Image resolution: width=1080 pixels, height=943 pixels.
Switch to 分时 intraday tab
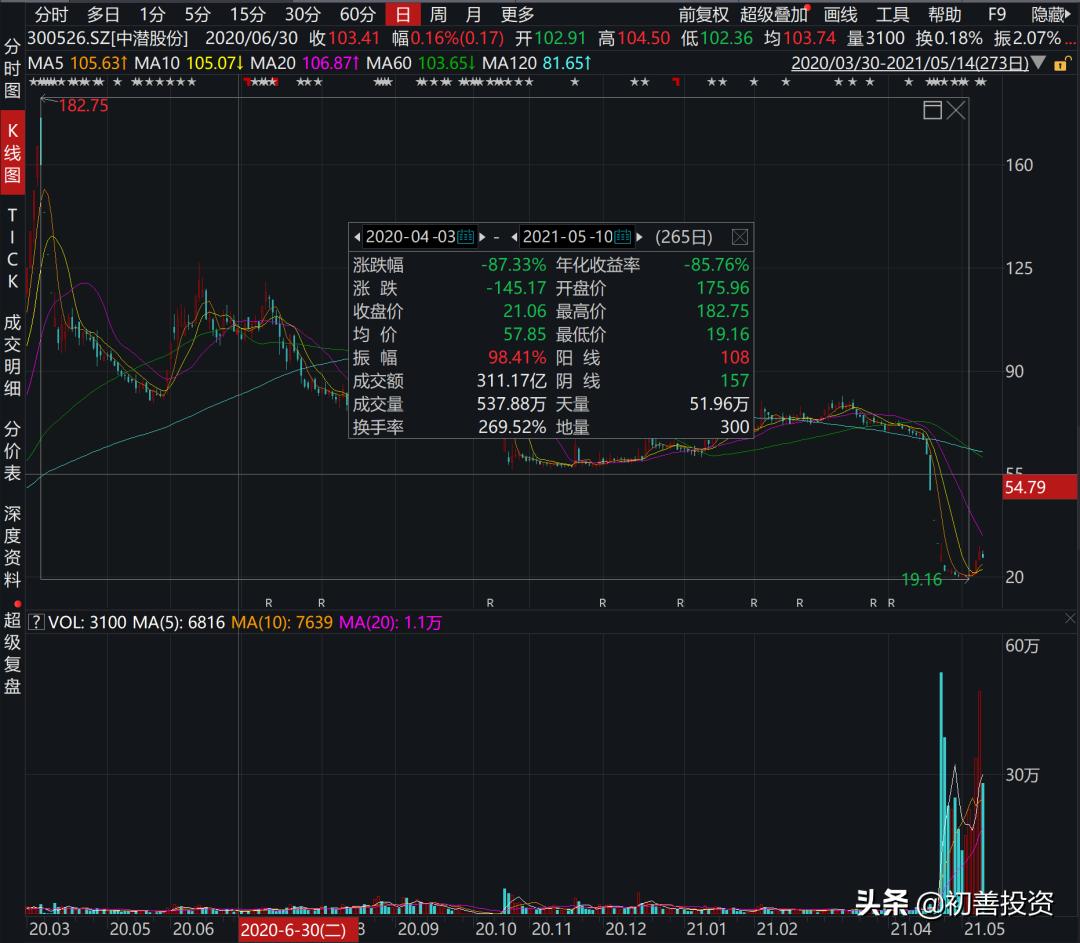52,14
